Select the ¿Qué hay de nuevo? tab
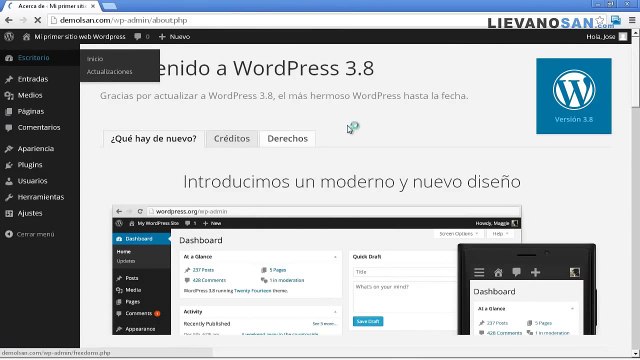Screen dimensions: 640x360 coord(153,139)
